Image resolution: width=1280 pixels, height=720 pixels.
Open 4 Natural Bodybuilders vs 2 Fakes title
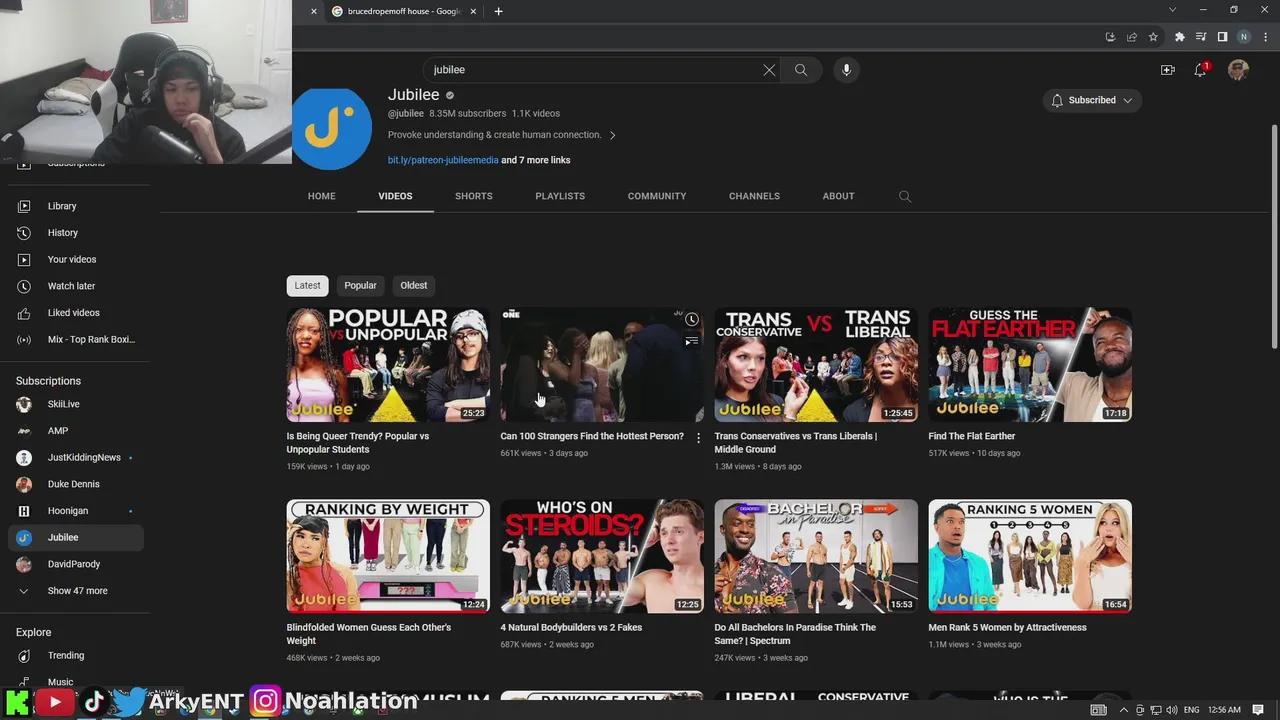(x=571, y=628)
